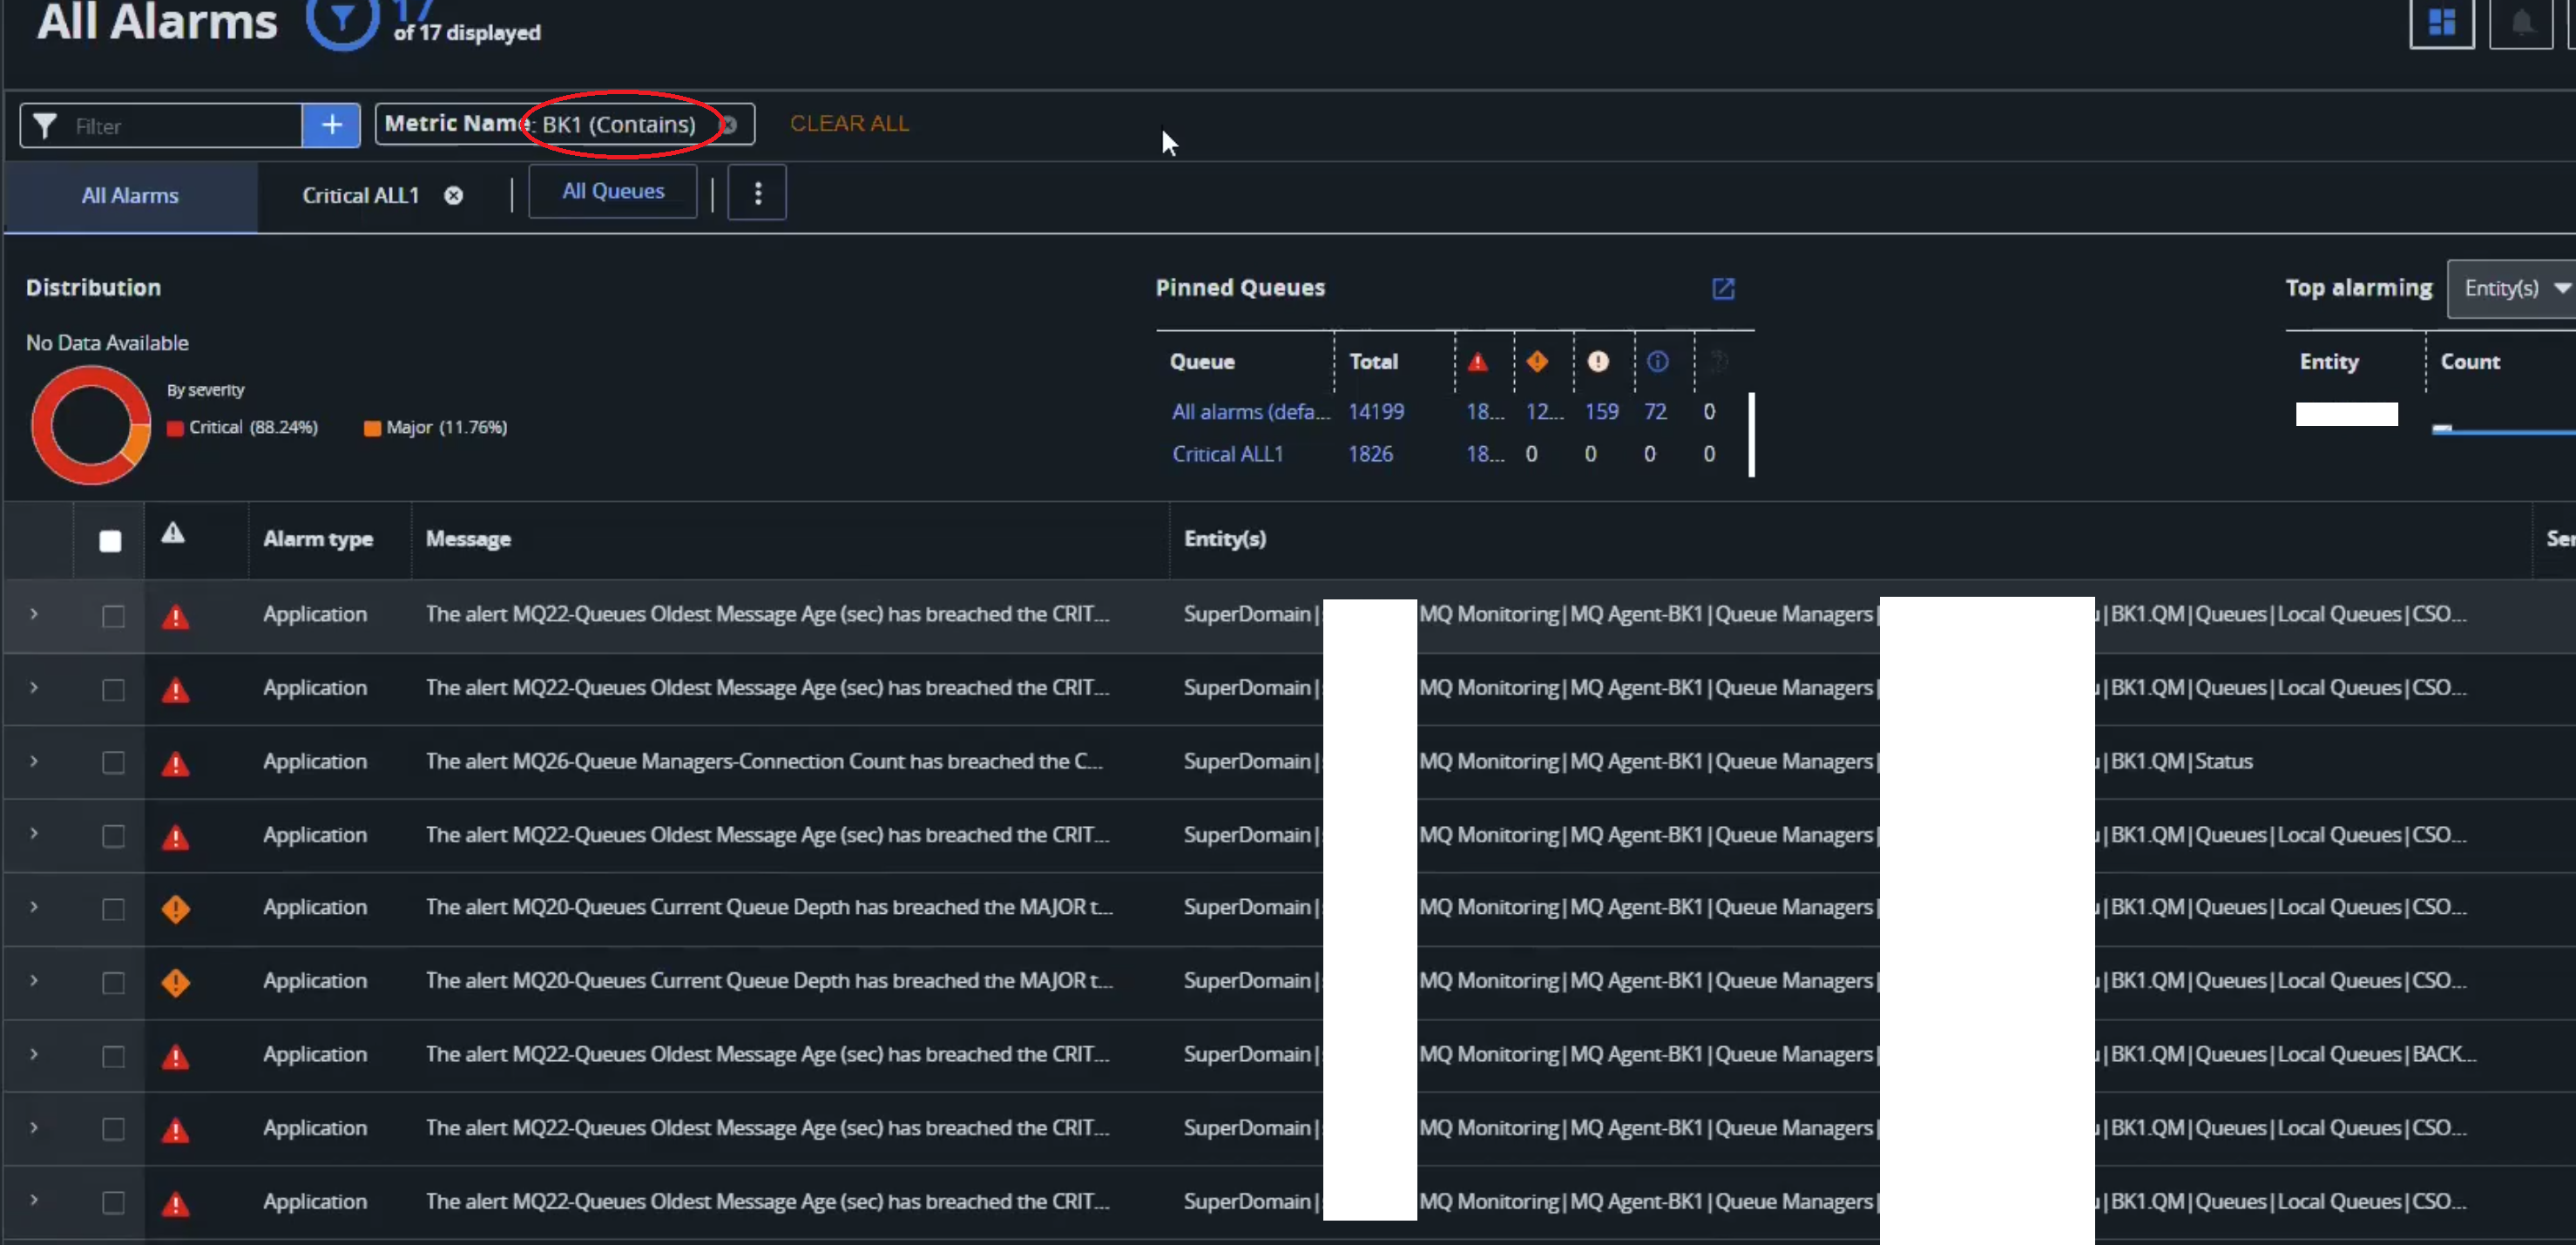The width and height of the screenshot is (2576, 1245).
Task: Select the All Alarms tab
Action: point(130,196)
